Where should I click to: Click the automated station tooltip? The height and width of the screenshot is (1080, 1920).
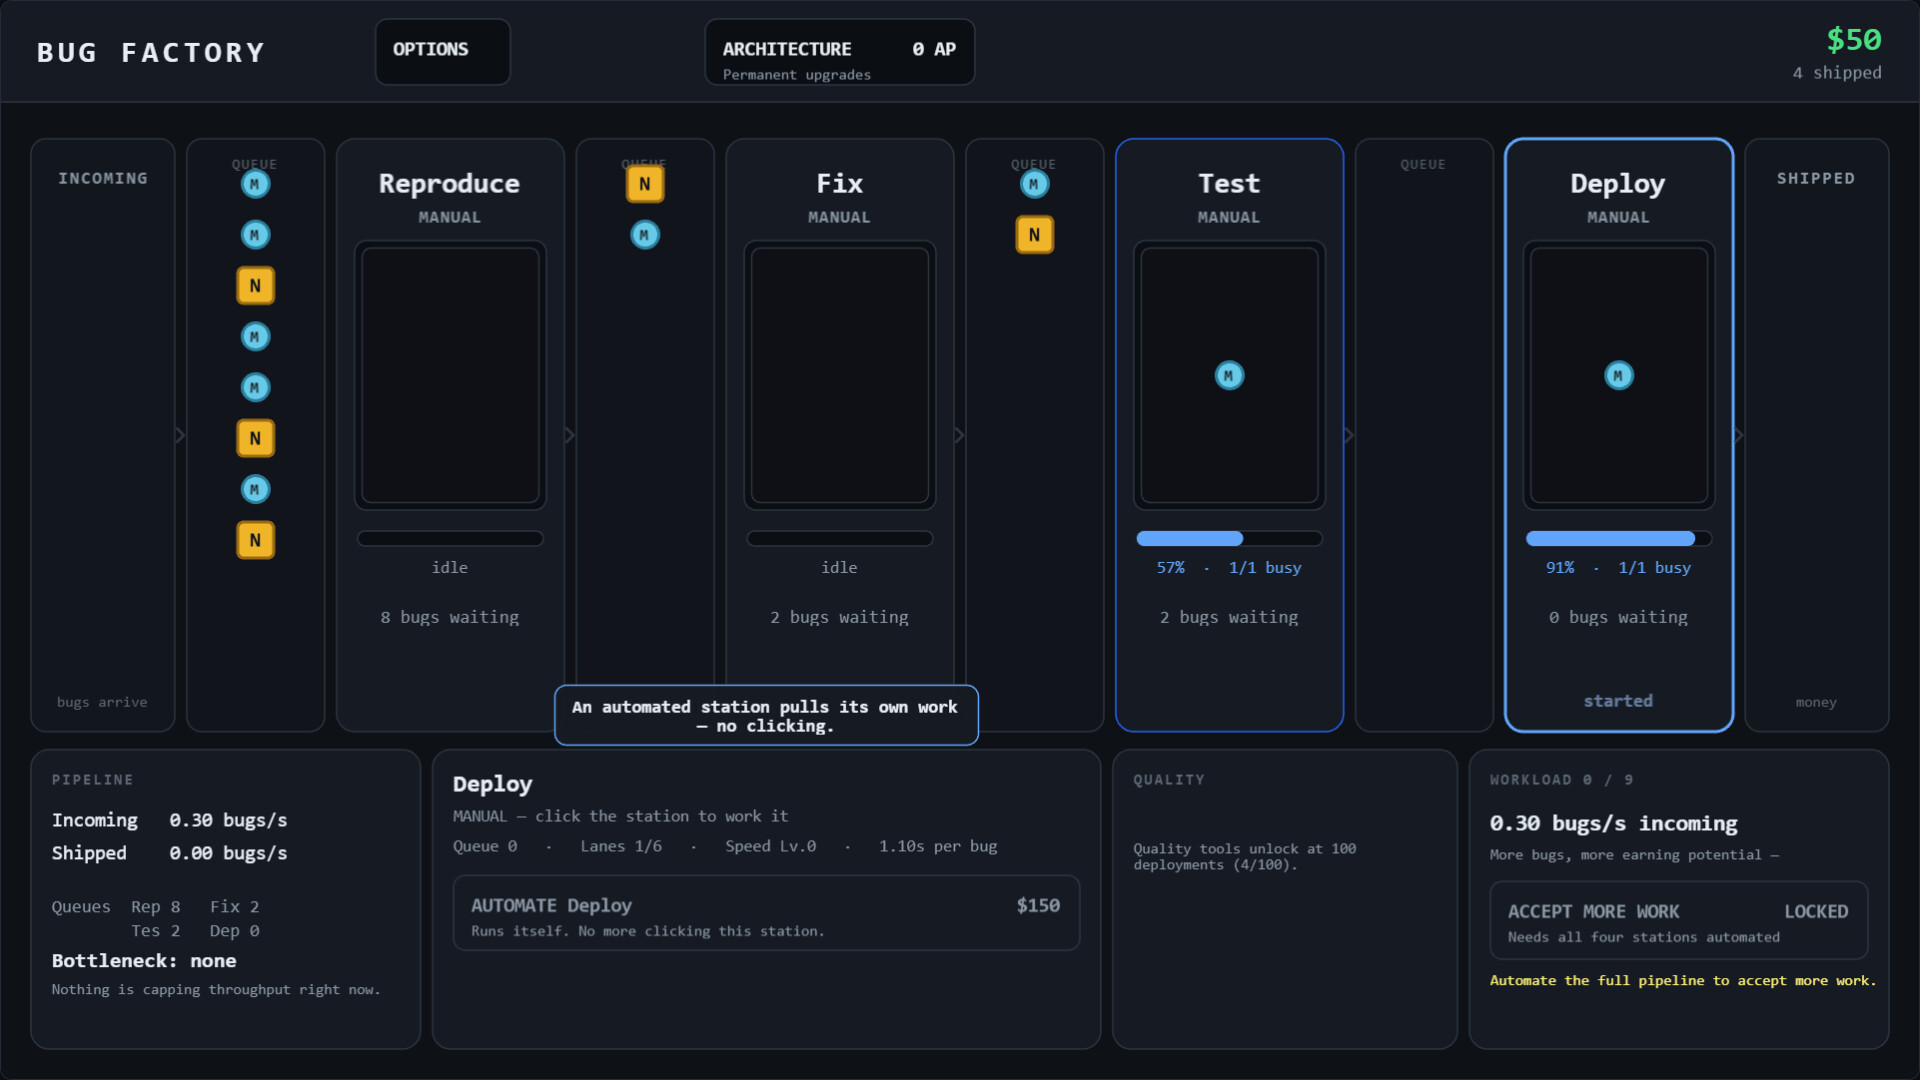(x=766, y=715)
